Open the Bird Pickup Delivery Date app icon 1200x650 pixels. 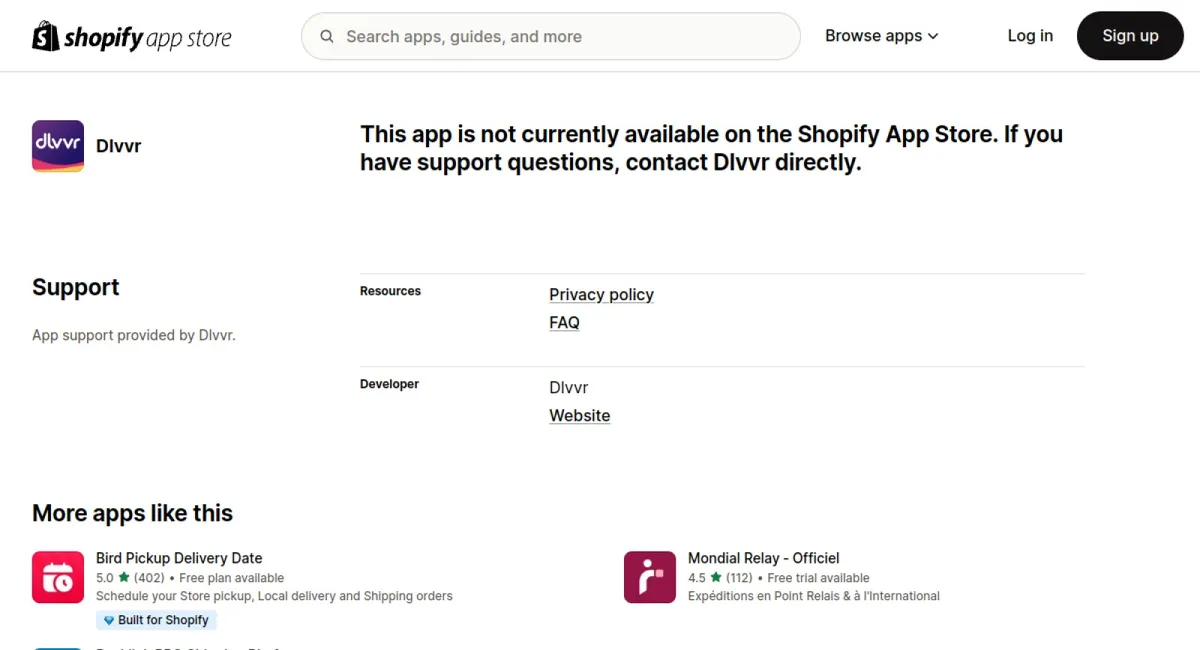click(58, 577)
